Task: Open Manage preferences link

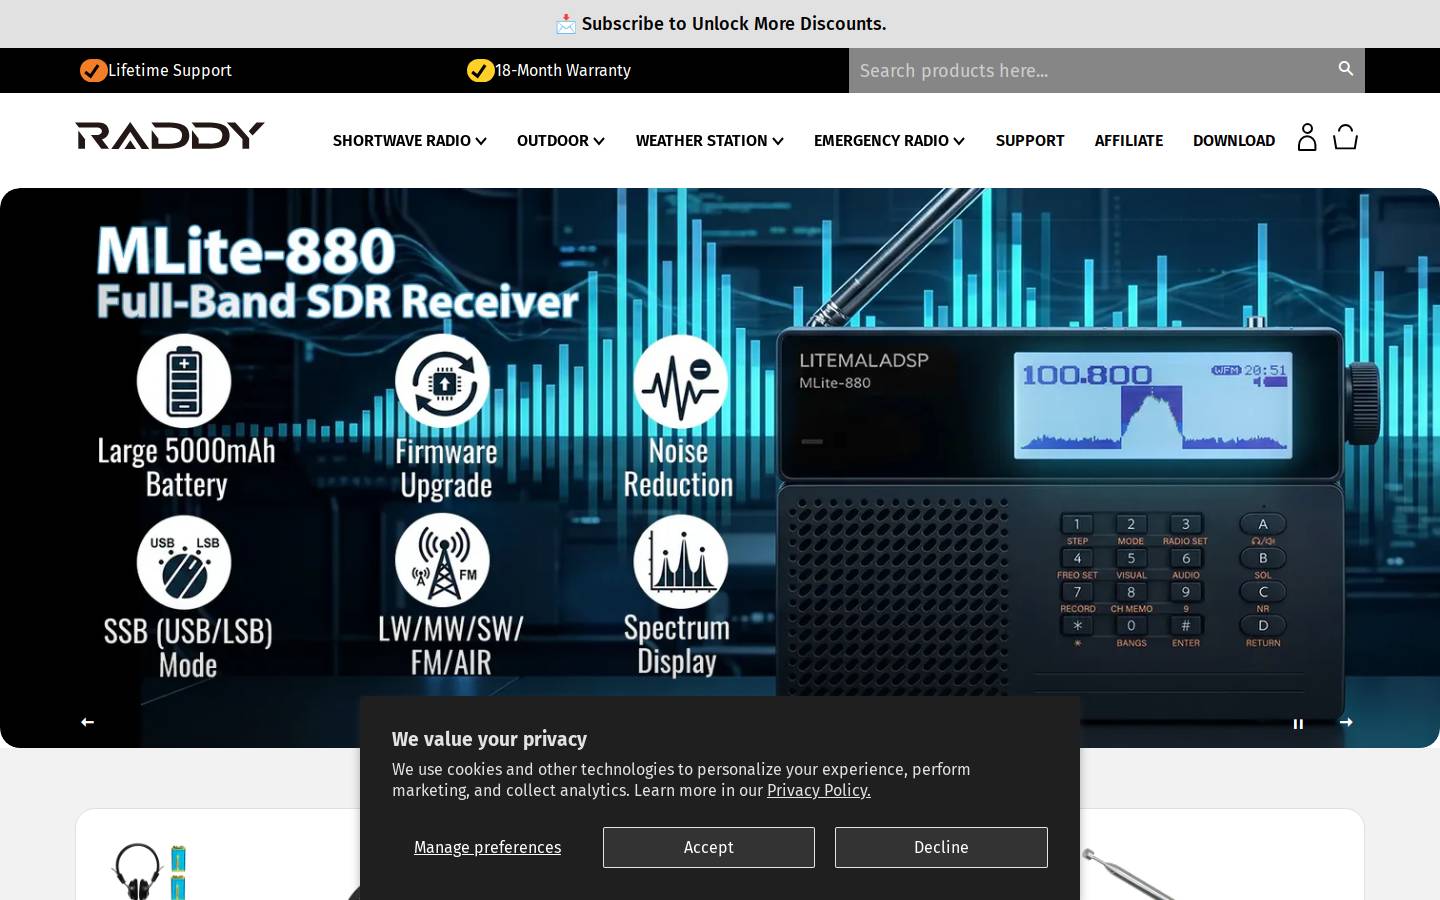Action: (x=487, y=847)
